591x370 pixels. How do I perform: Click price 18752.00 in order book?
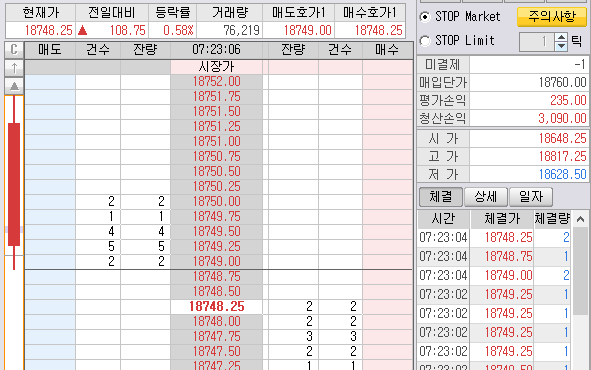point(216,82)
